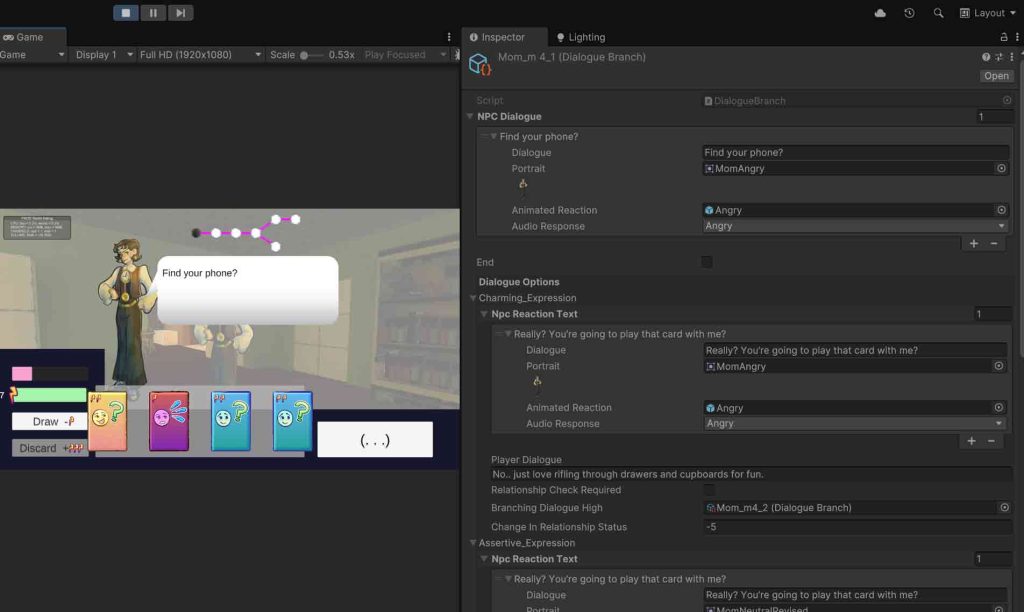Select the purple shouting face card
Screen dimensions: 1024x612
click(x=168, y=421)
